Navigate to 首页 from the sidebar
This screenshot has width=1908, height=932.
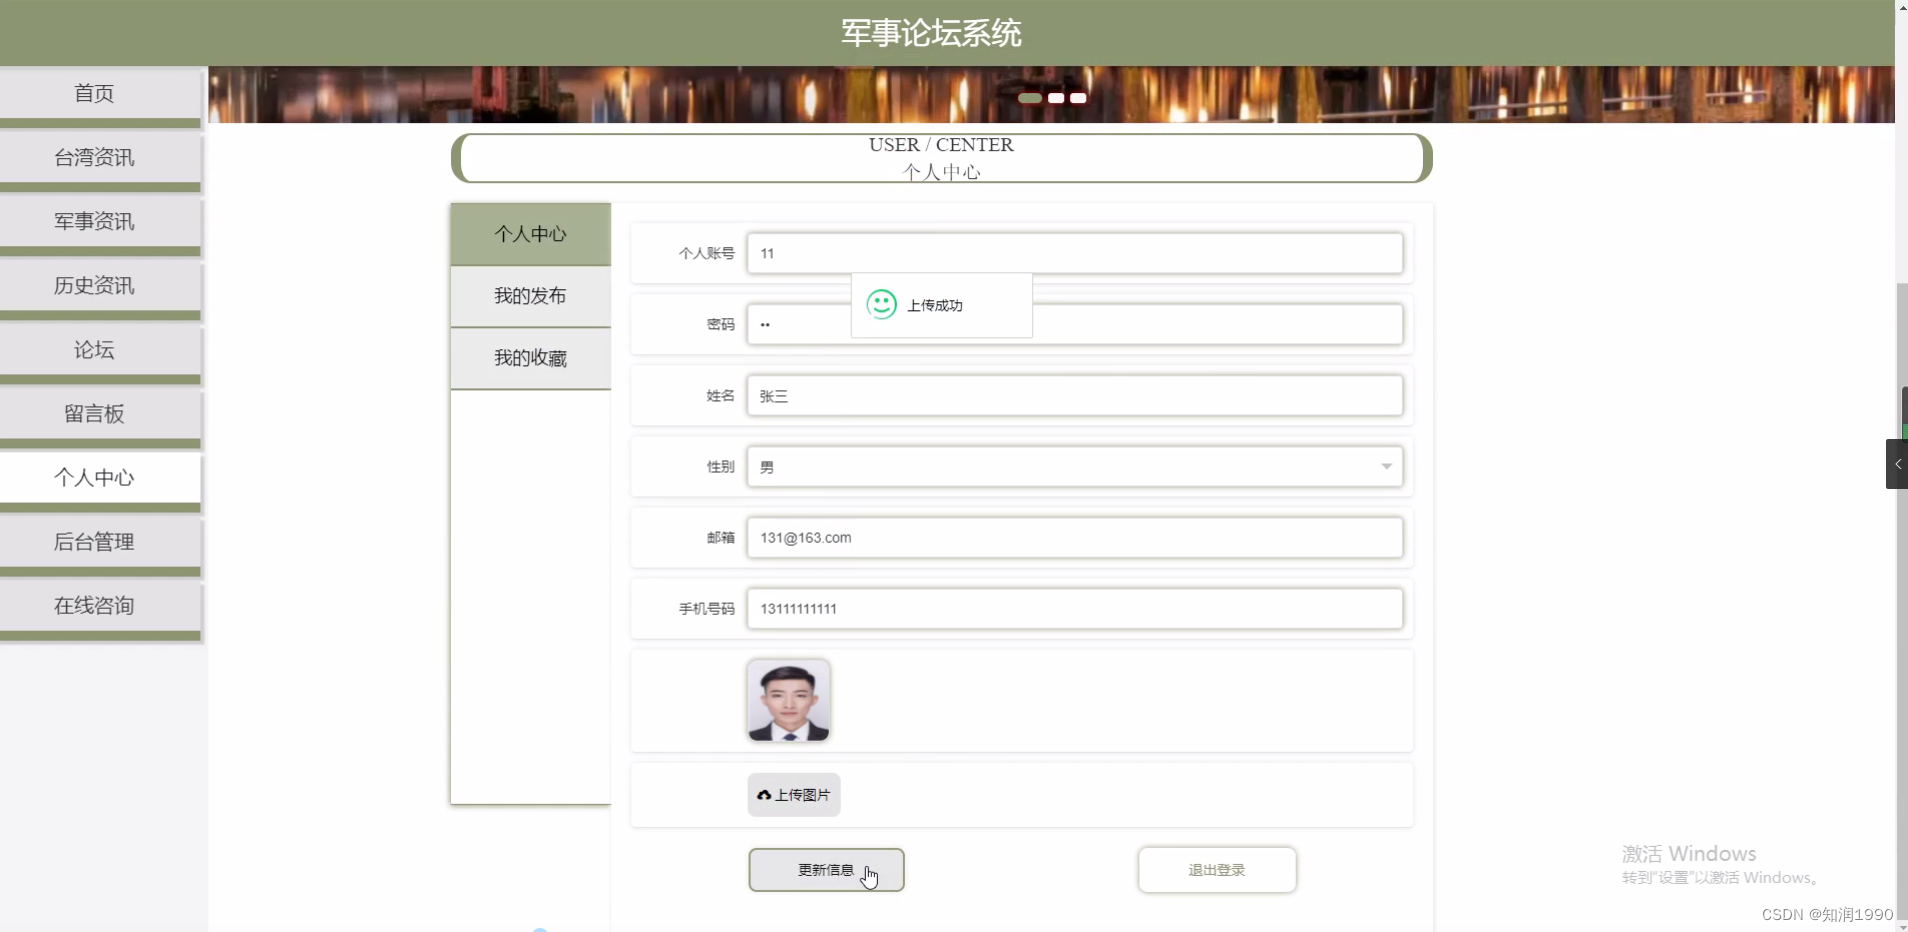95,93
